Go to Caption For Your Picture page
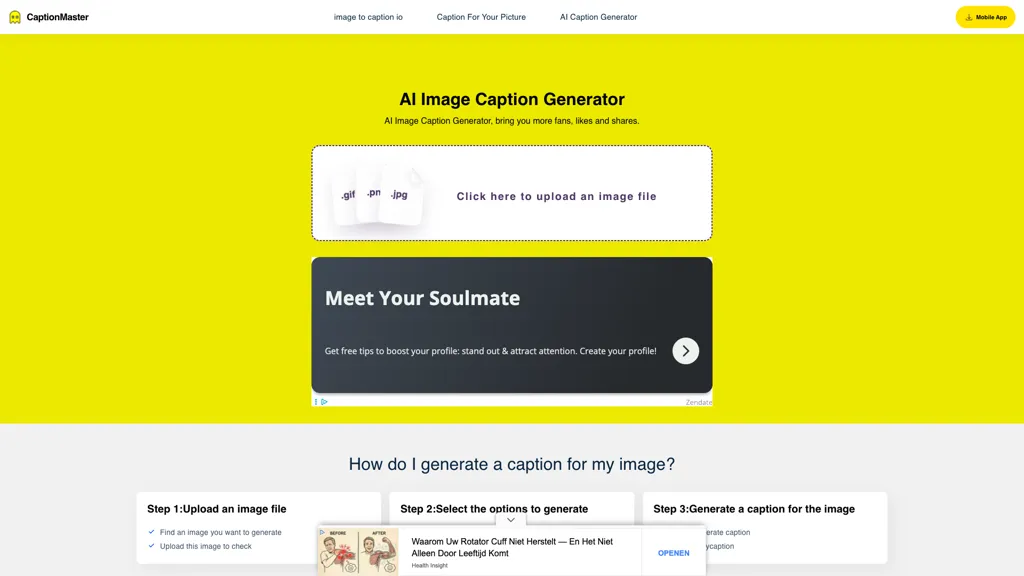Viewport: 1024px width, 576px height. (481, 17)
